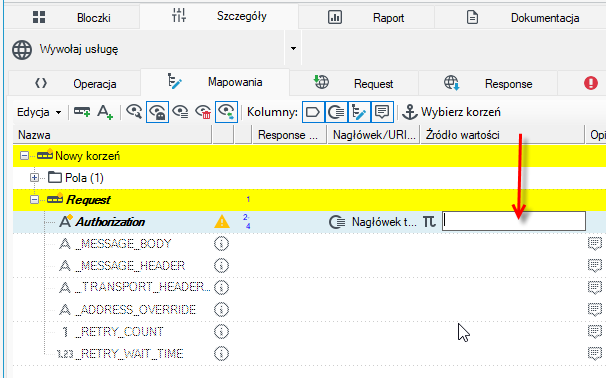This screenshot has height=378, width=606.
Task: Click the Źródło wartości column header
Action: [x=502, y=135]
